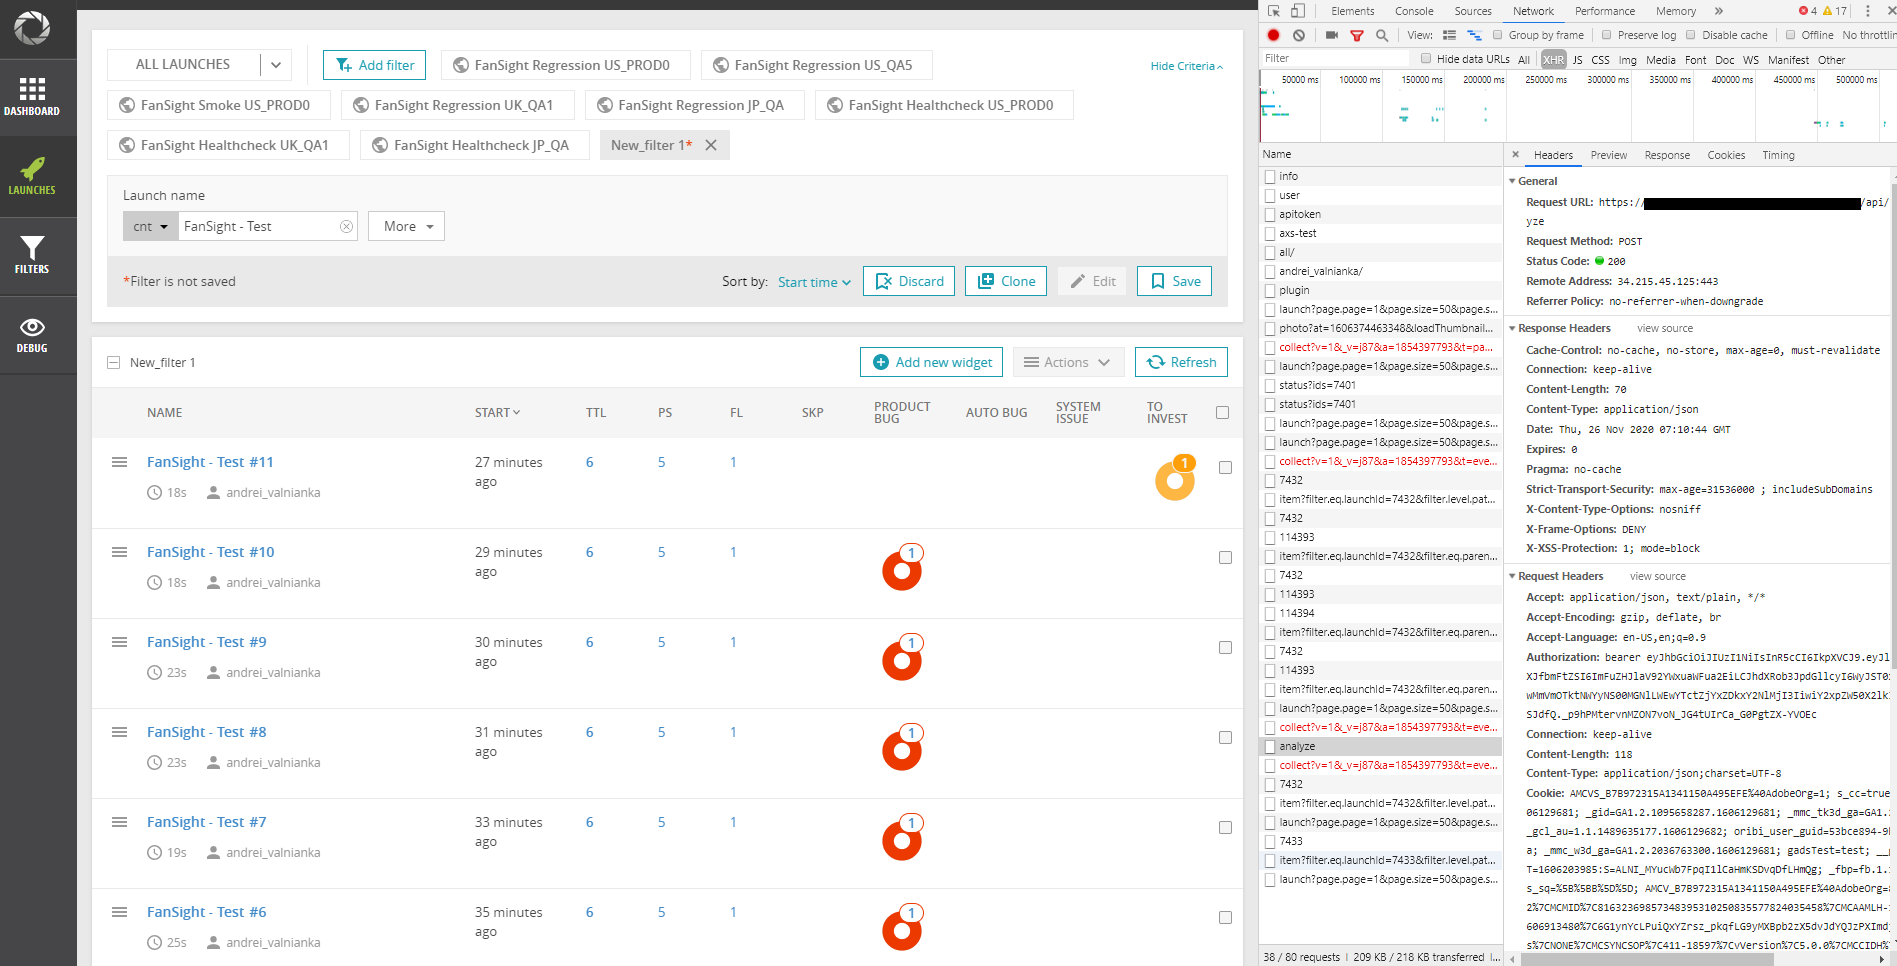Expand the More filter options dropdown

[x=406, y=226]
